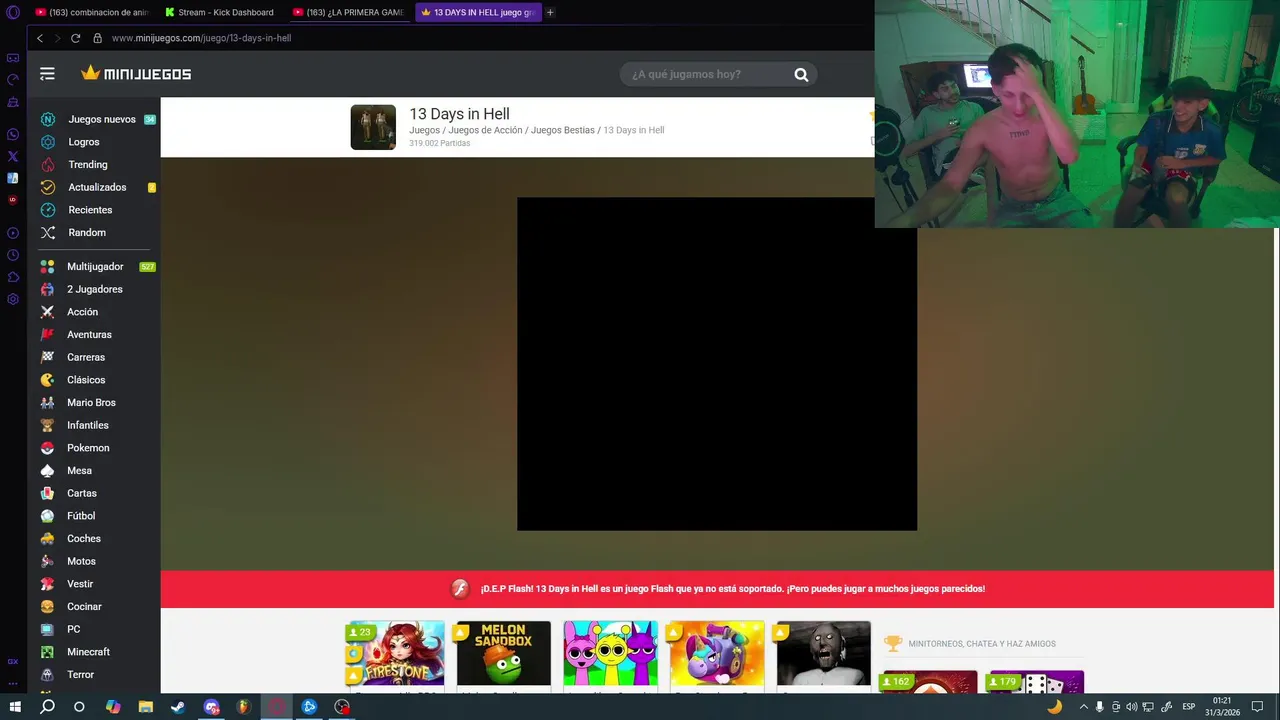Open GX Control speedometer in sidebar
The image size is (1280, 720).
13,80
